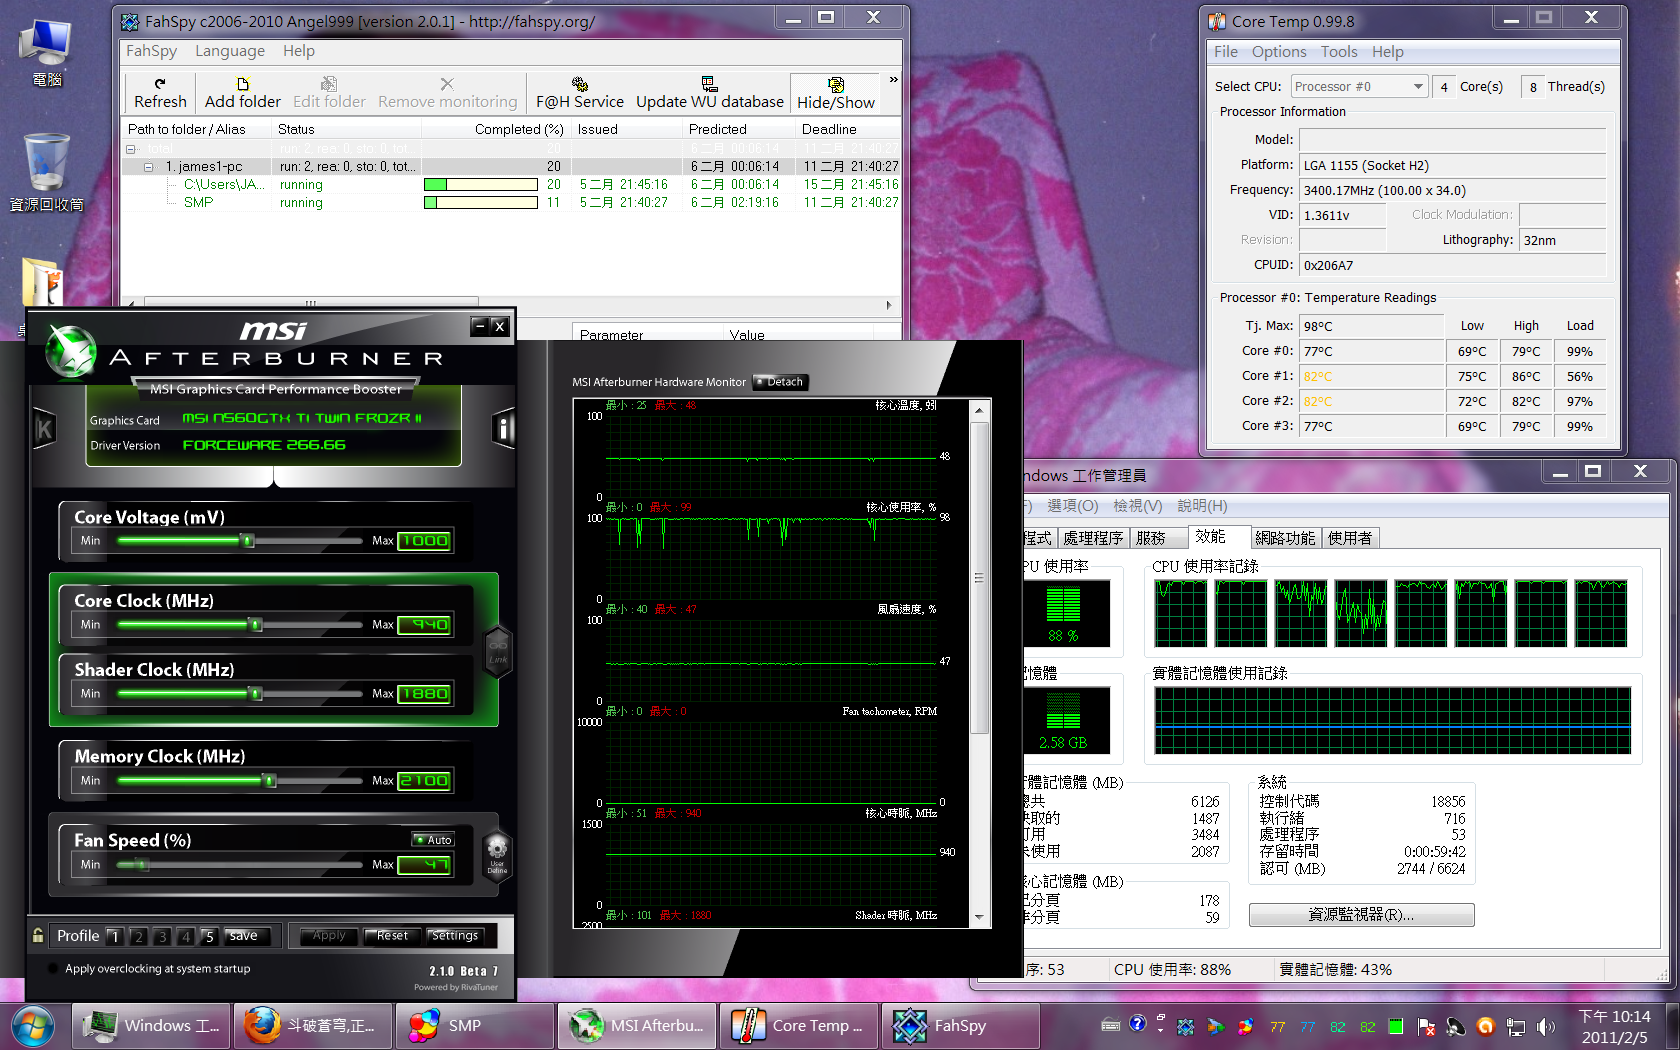Switch to 網路功能 tab in Task Manager

click(x=1285, y=538)
